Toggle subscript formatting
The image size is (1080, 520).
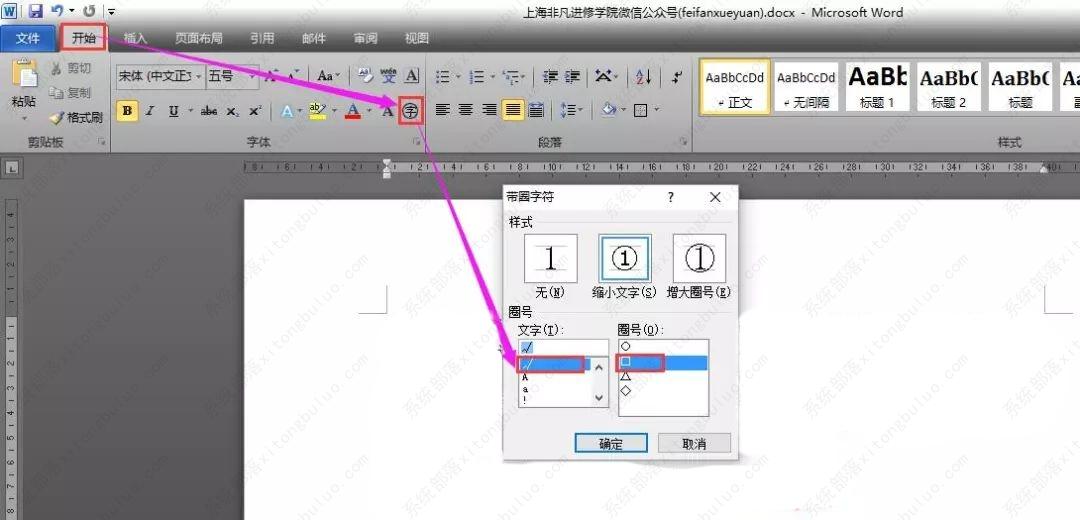(x=232, y=111)
